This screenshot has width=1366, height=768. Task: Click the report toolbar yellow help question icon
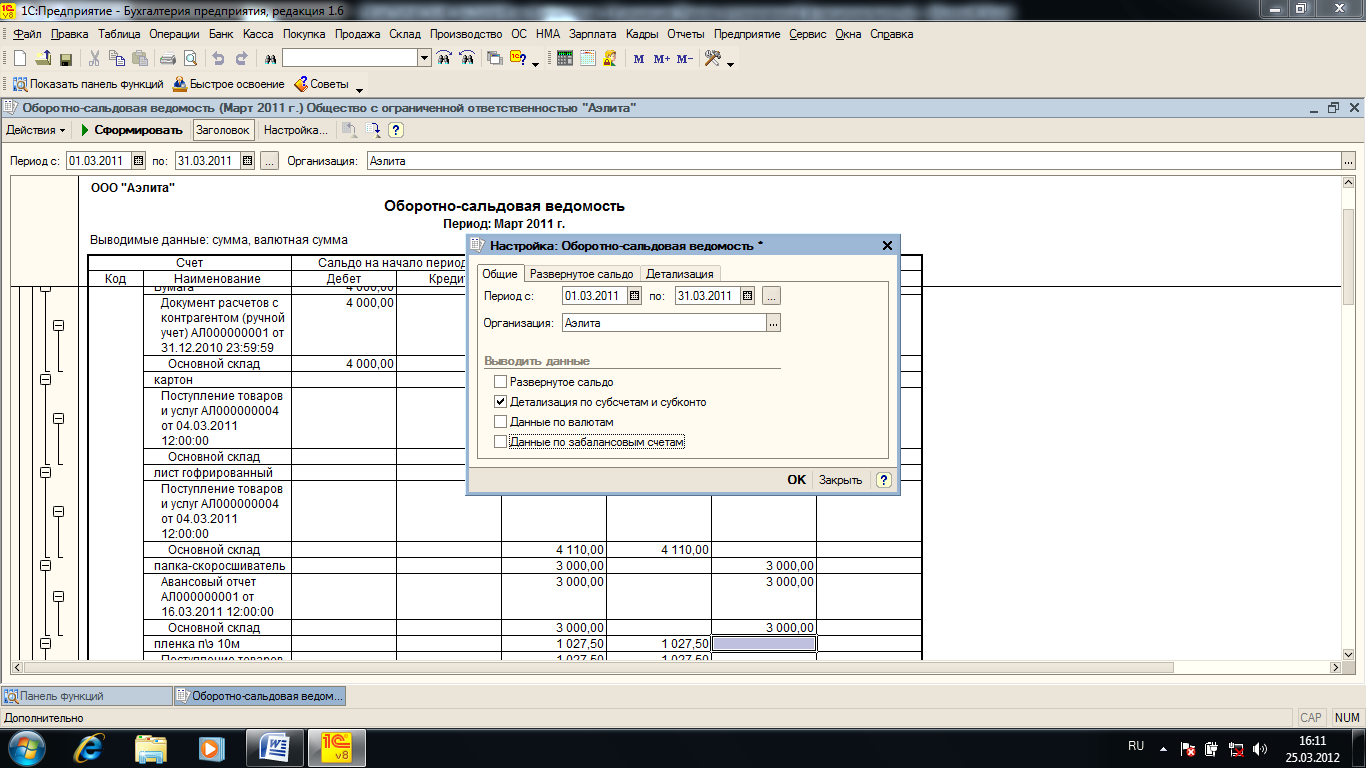396,130
